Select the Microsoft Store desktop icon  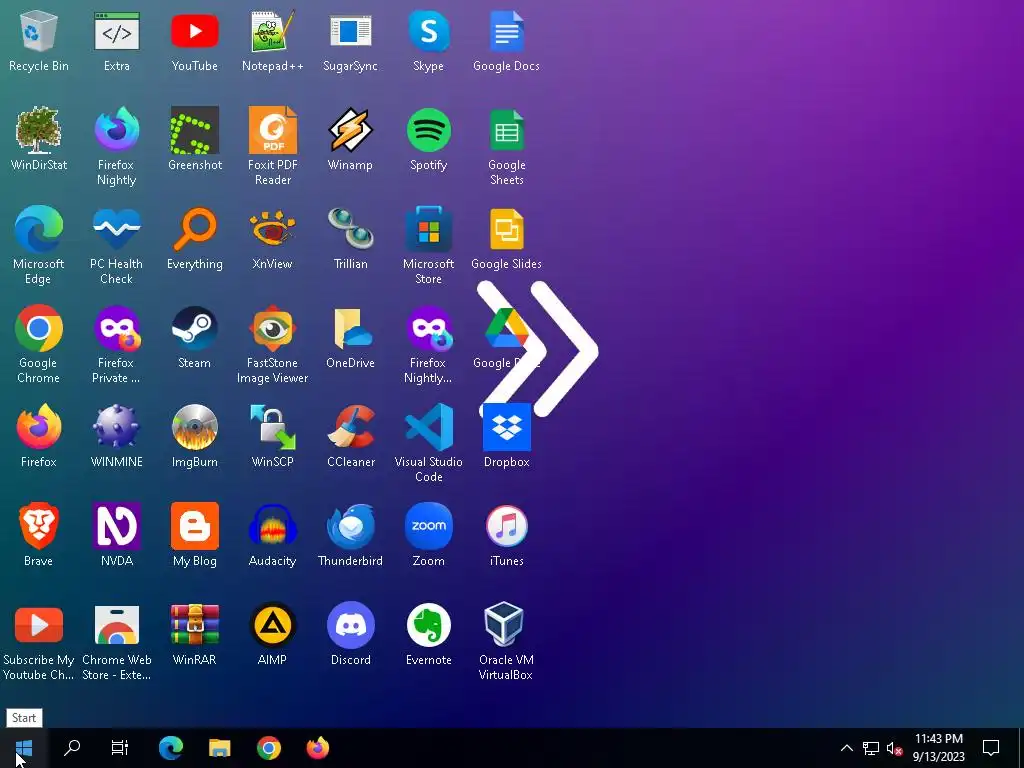tap(428, 229)
